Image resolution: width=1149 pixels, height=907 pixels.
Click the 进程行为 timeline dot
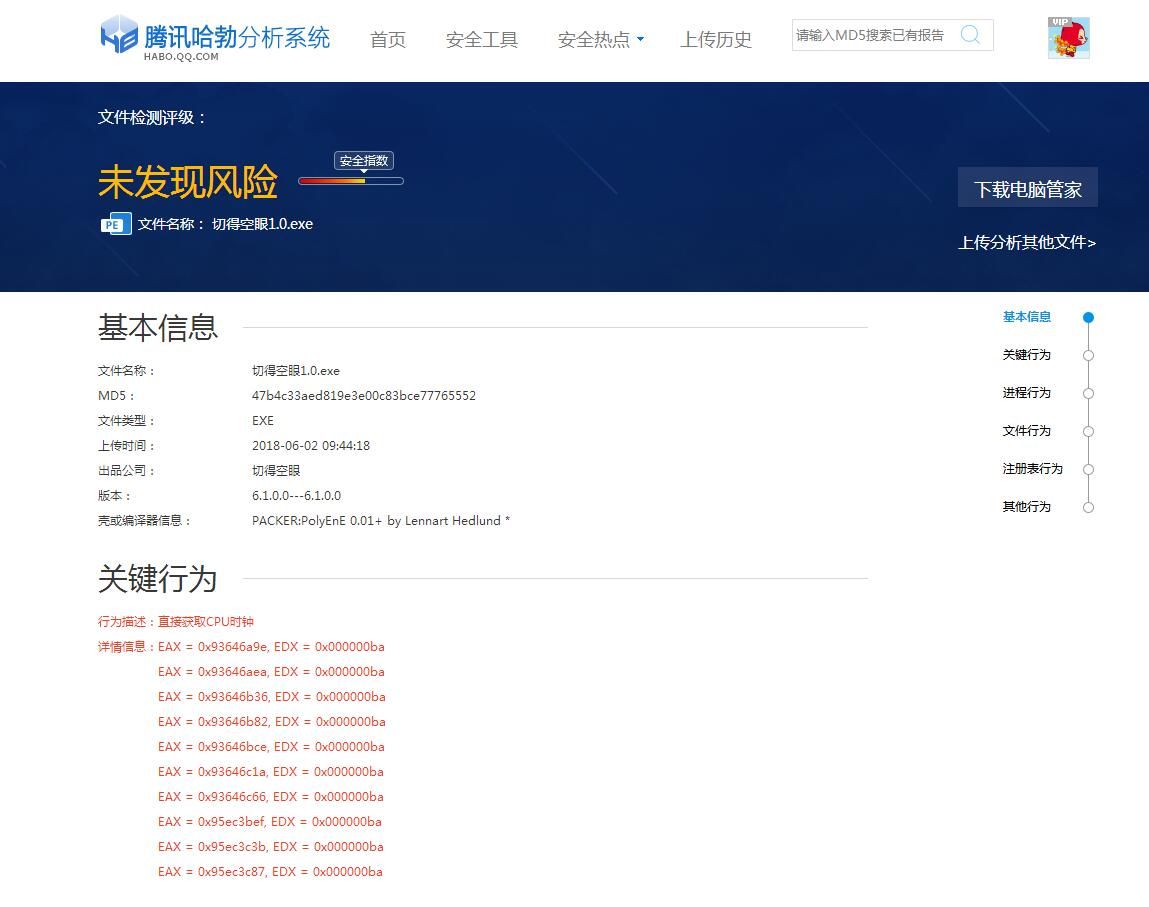[1088, 393]
